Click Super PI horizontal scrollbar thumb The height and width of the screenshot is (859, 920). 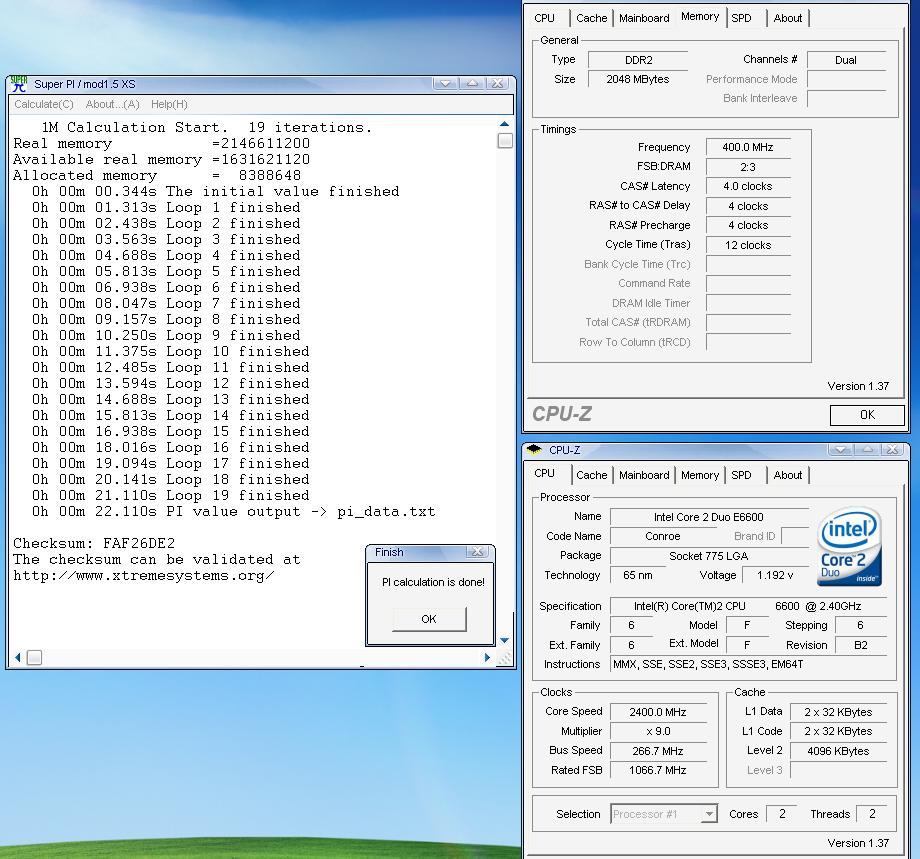(35, 658)
